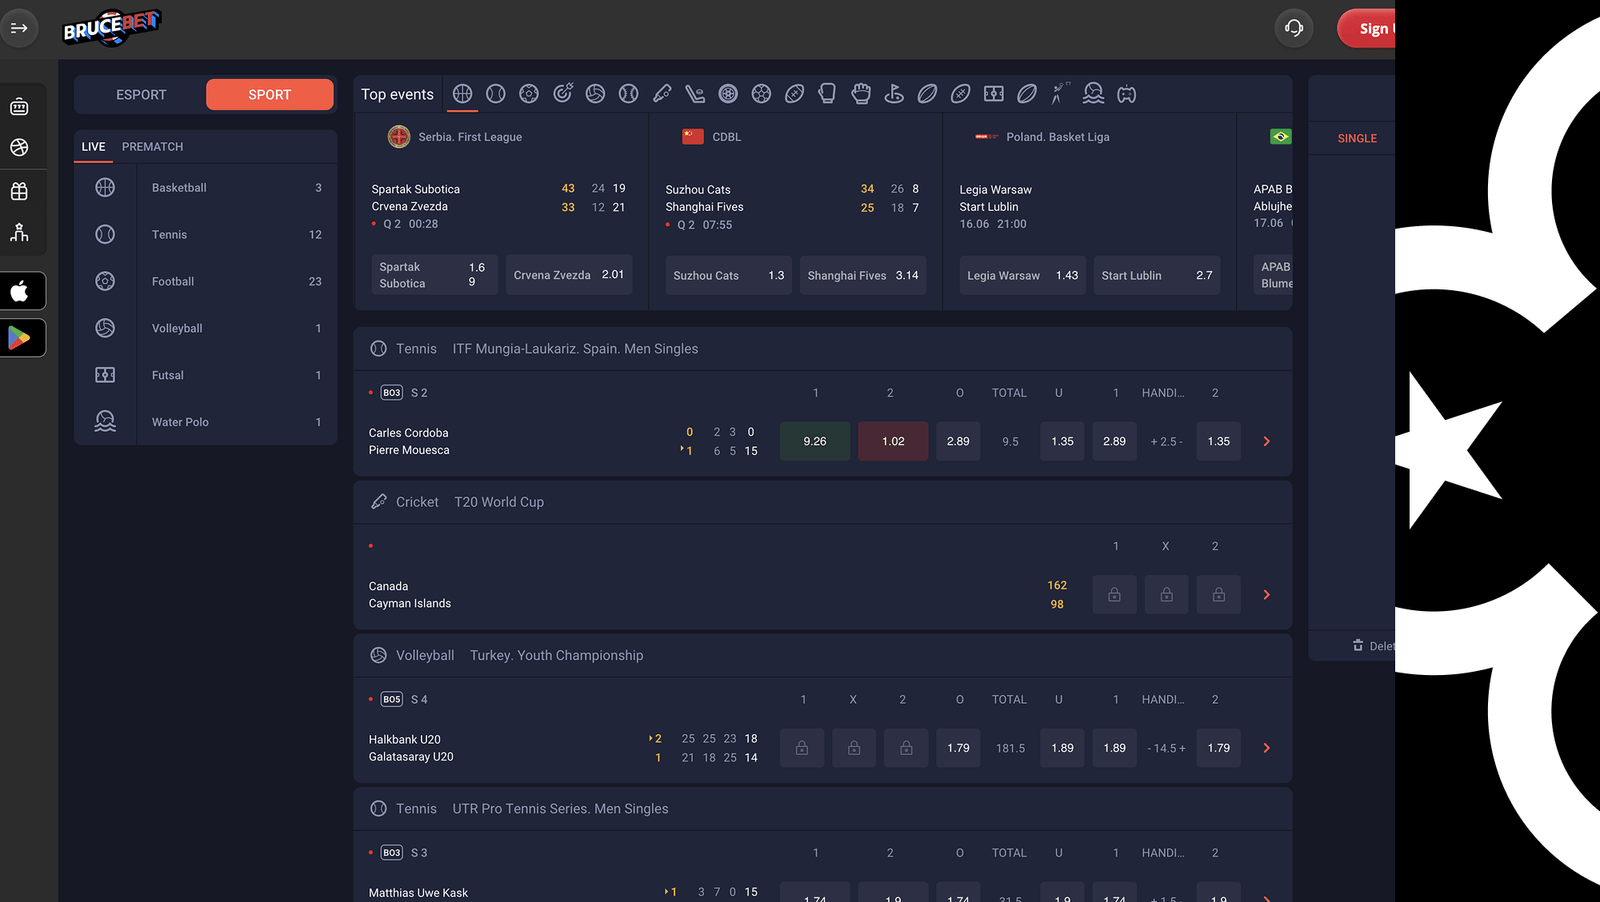Screen dimensions: 1600x902
Task: Expand the left sidebar menu arrow
Action: pos(19,28)
